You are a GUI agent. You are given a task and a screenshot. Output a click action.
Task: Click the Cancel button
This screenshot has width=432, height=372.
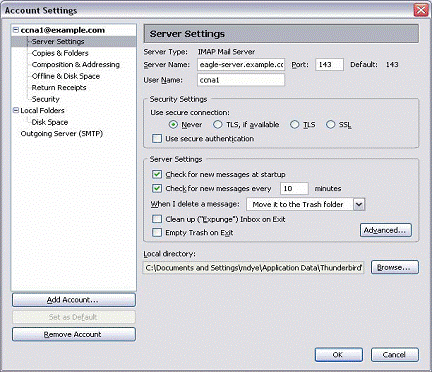395,355
